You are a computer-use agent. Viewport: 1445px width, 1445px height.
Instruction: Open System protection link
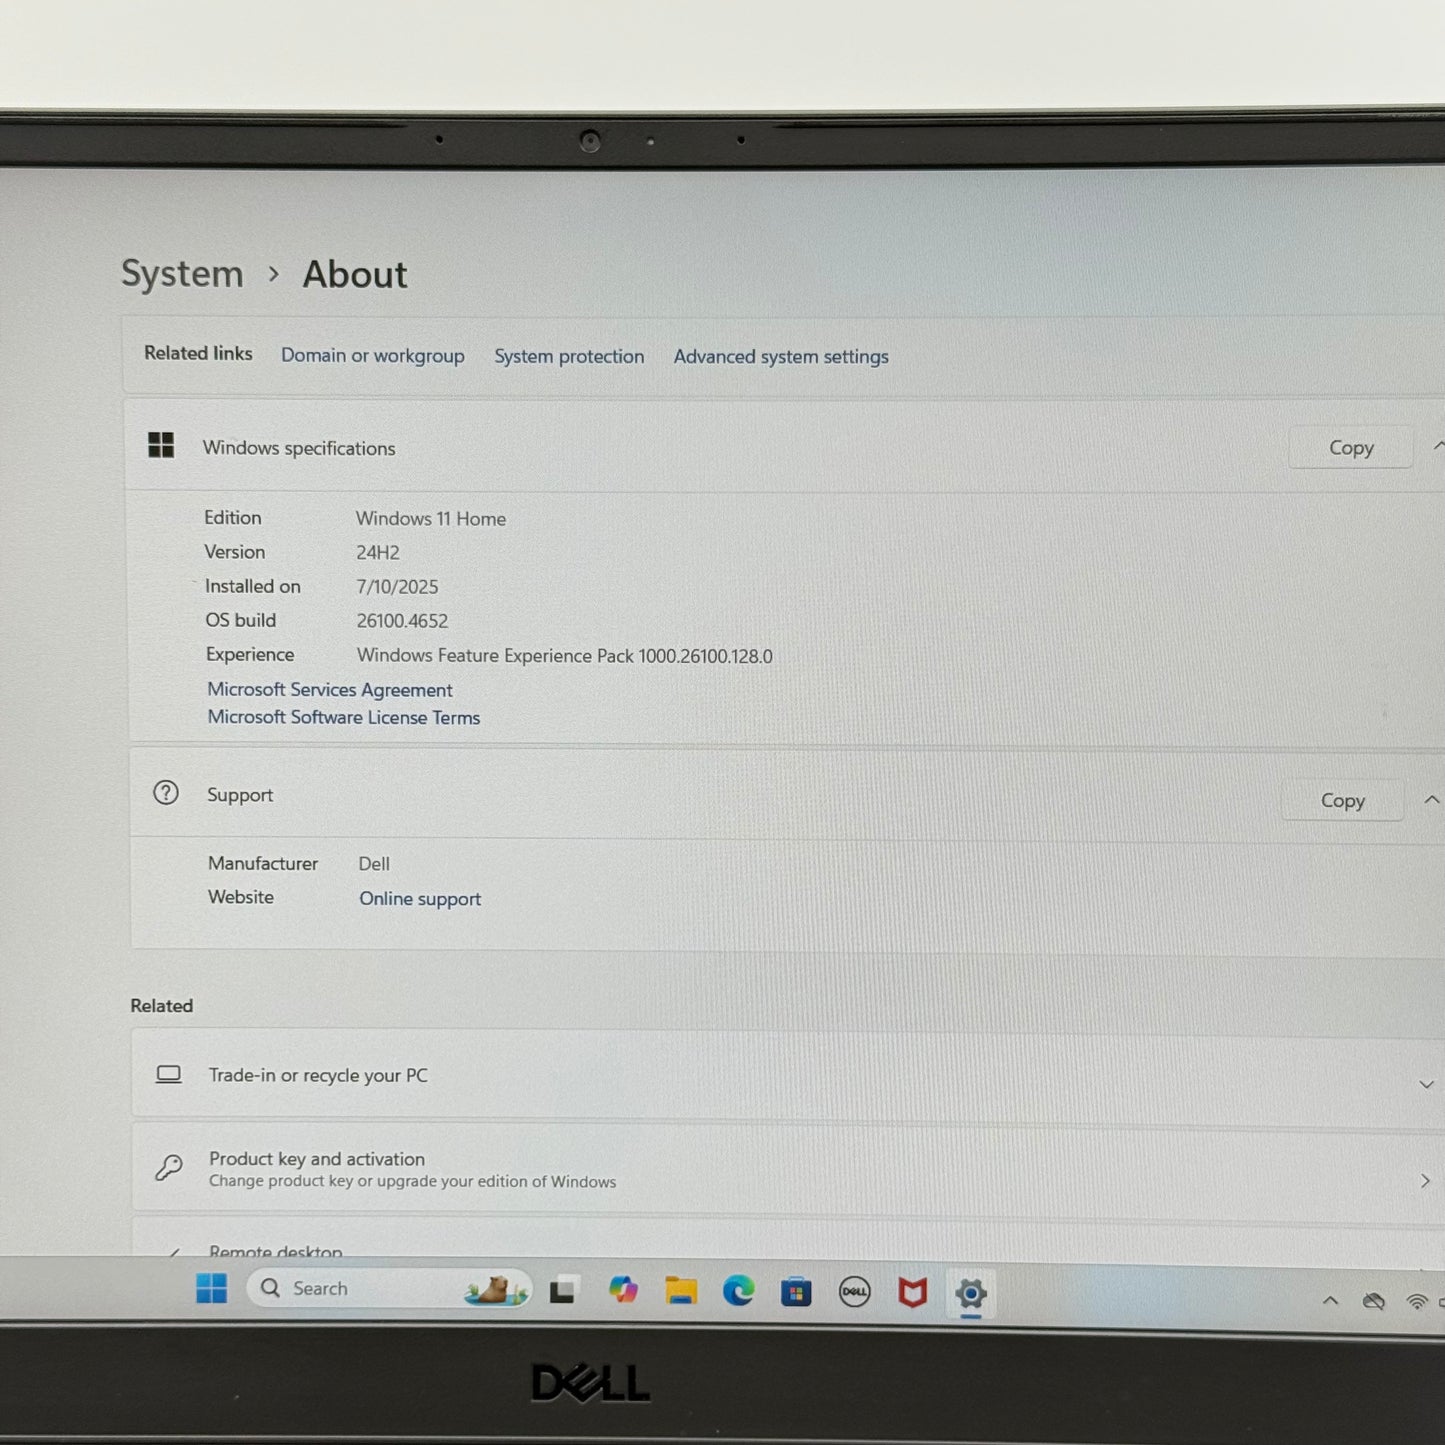pyautogui.click(x=569, y=356)
